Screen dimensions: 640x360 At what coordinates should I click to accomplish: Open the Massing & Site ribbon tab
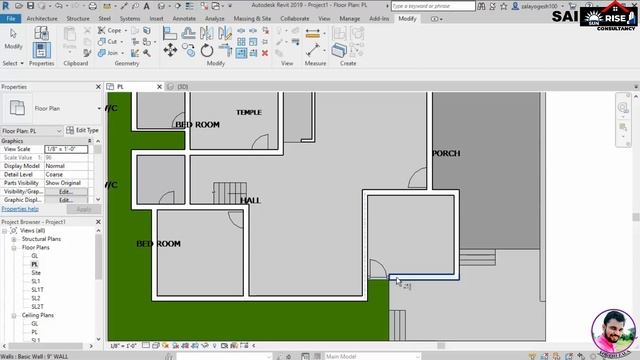click(252, 19)
